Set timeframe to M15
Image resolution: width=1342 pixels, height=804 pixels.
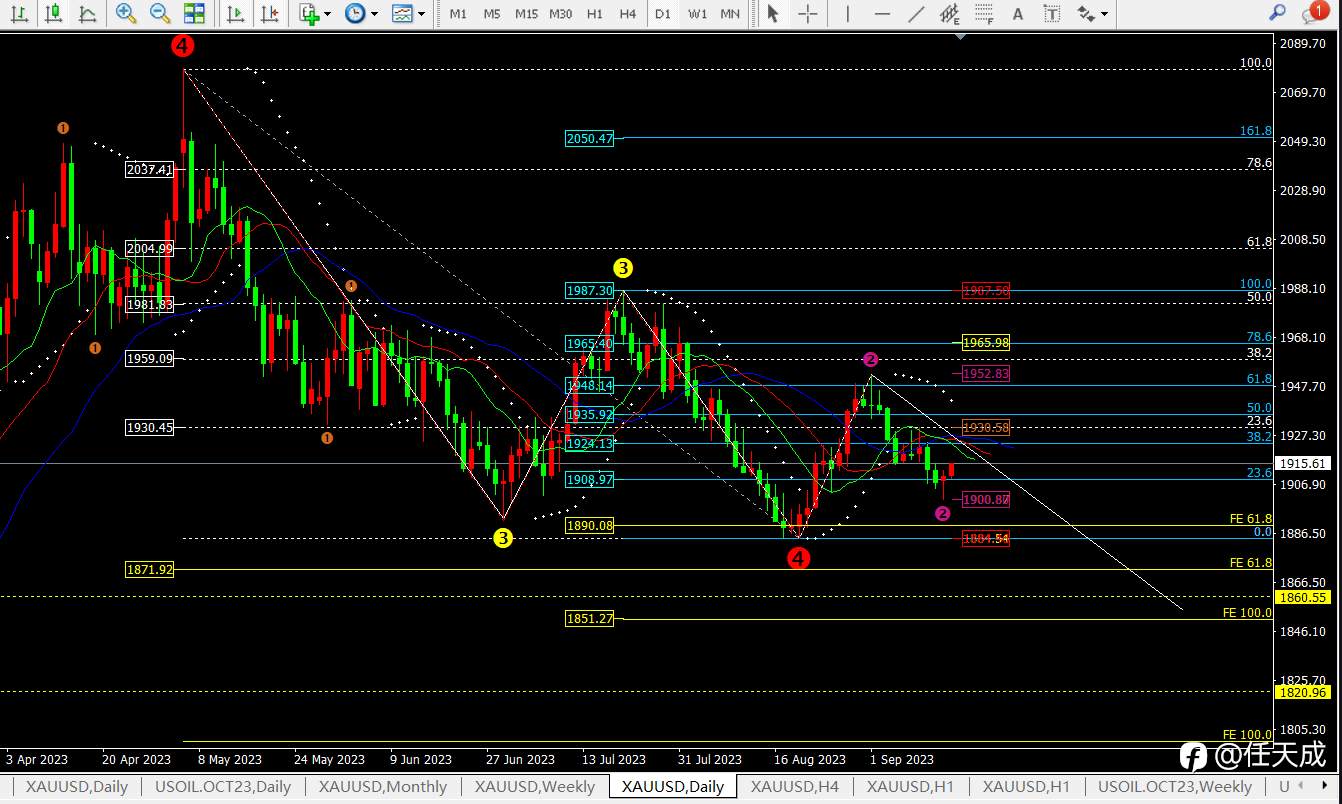coord(526,14)
